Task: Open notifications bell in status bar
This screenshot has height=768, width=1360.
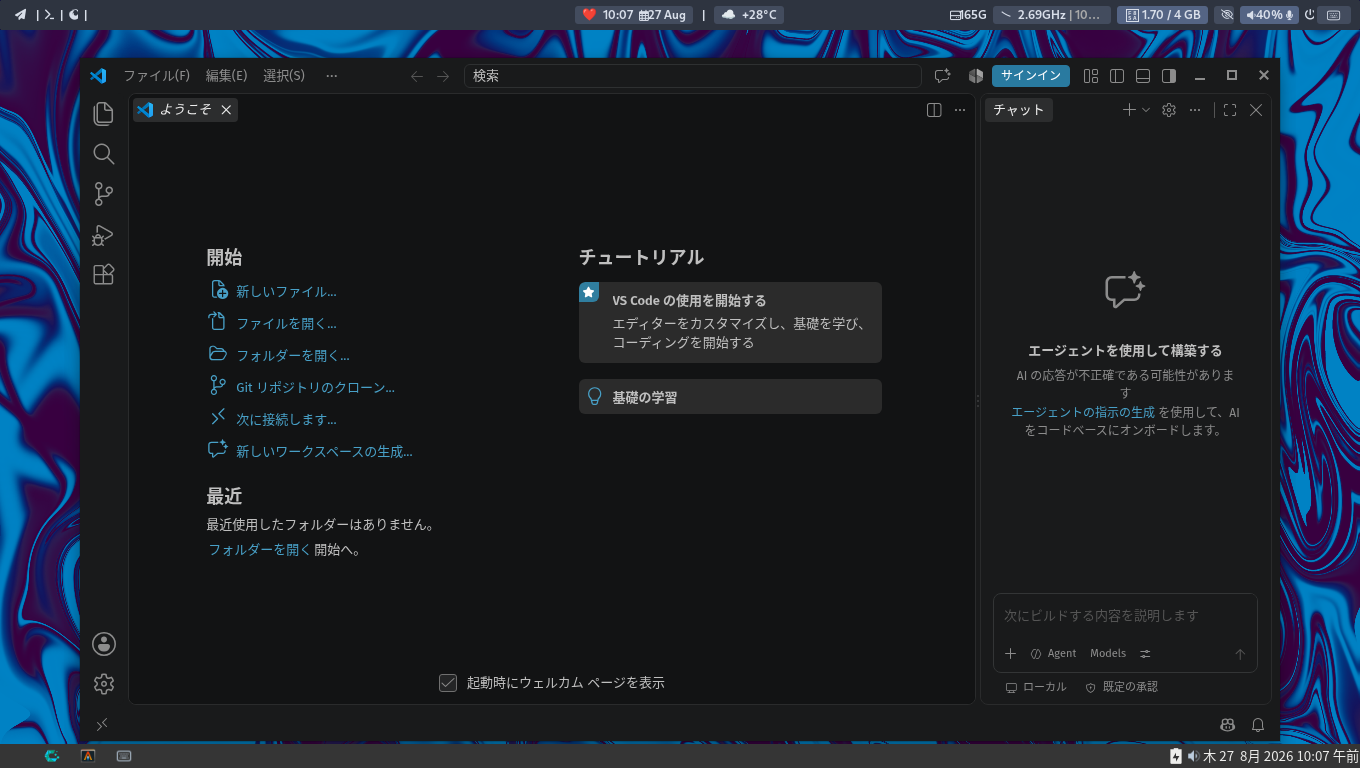Action: [1258, 724]
